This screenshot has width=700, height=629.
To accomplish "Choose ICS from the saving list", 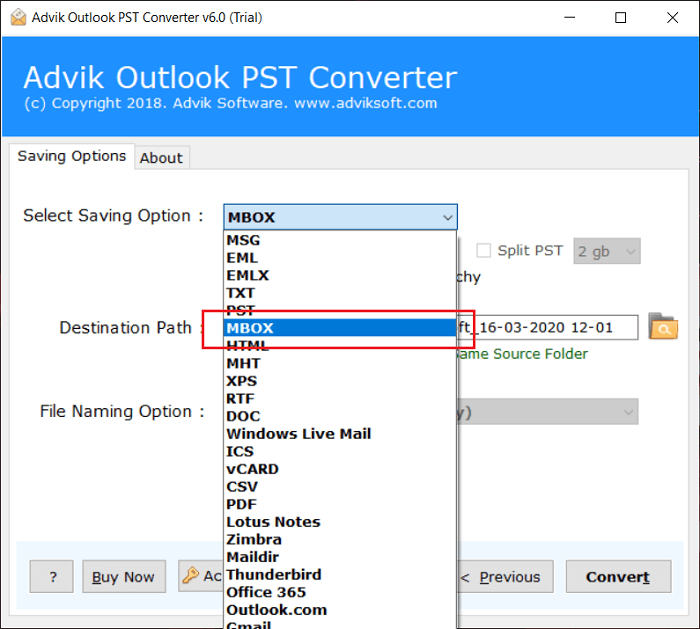I will 340,451.
